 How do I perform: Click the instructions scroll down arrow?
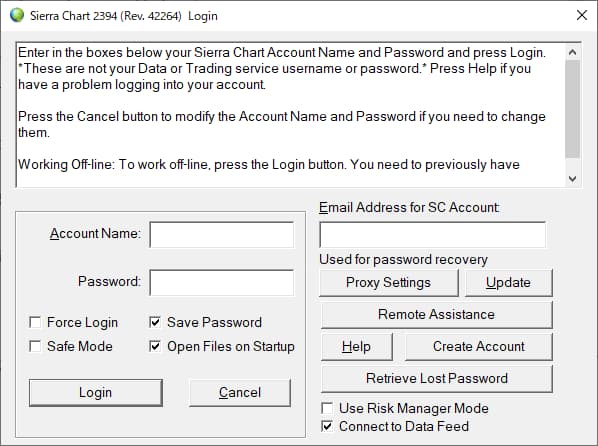point(572,179)
